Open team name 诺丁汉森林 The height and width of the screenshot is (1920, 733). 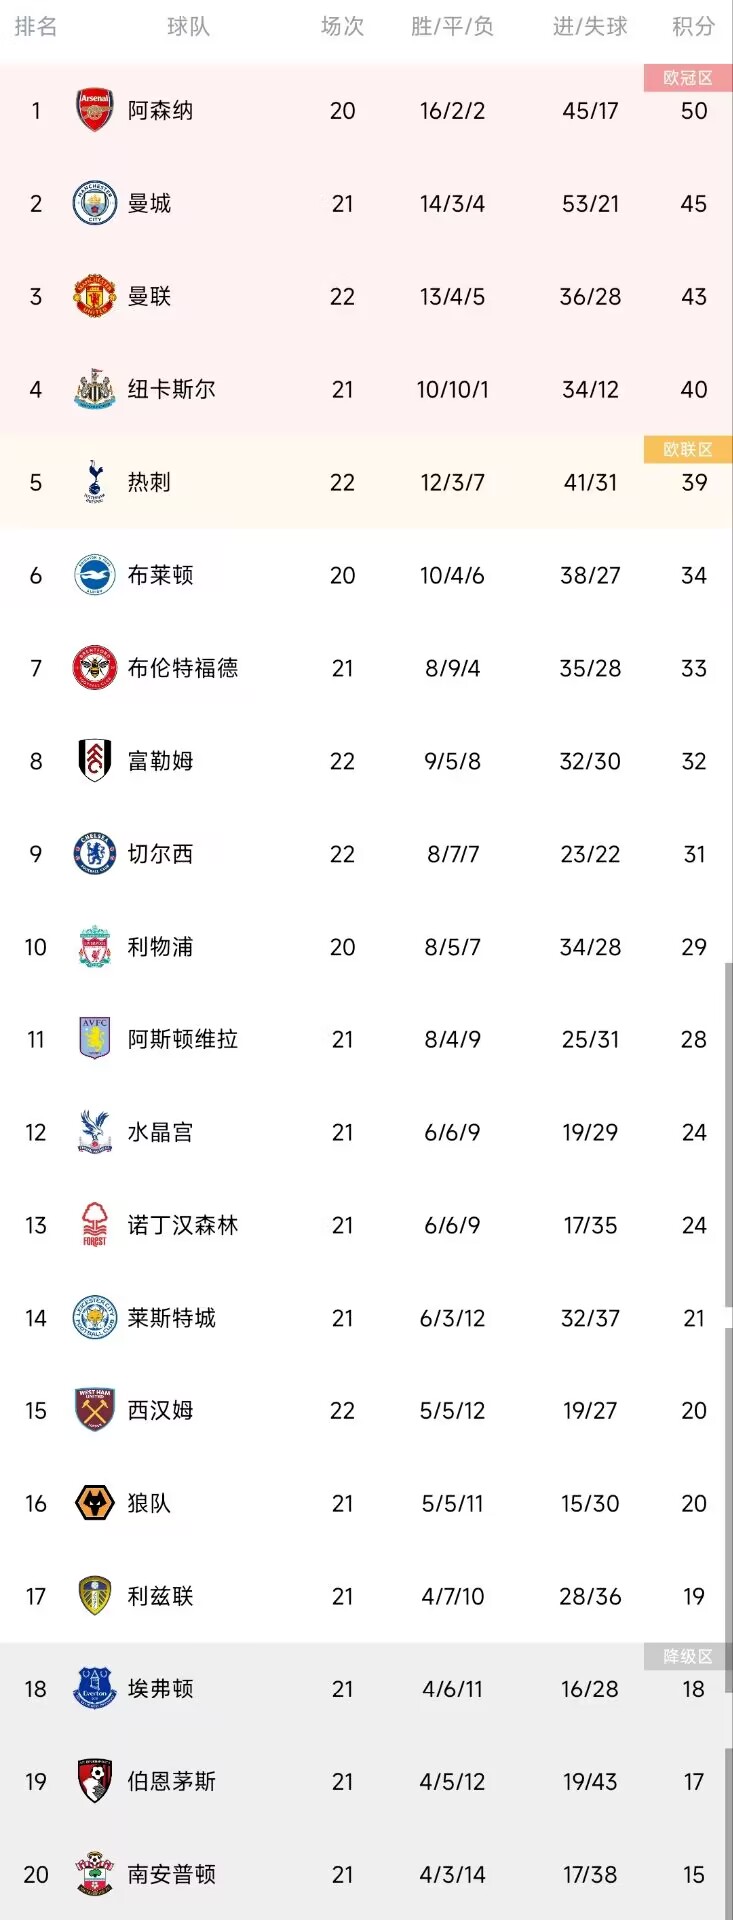pos(183,1225)
